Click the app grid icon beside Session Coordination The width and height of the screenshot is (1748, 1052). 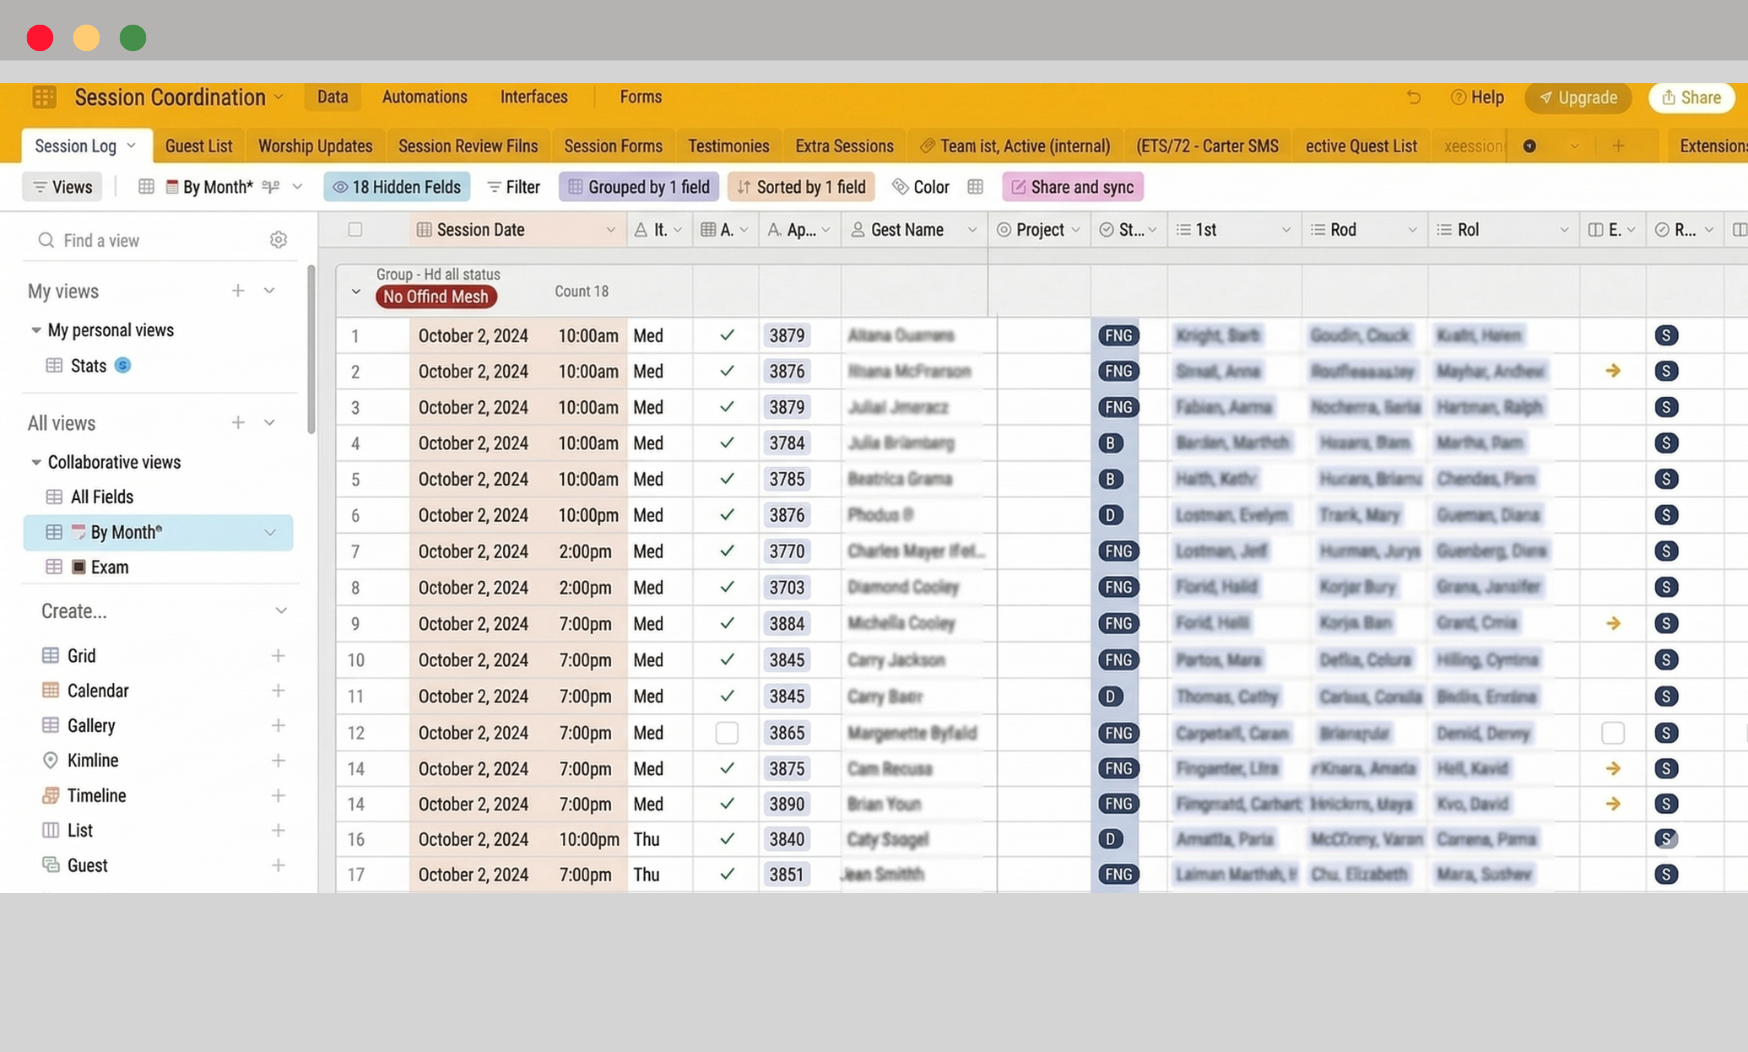point(43,97)
